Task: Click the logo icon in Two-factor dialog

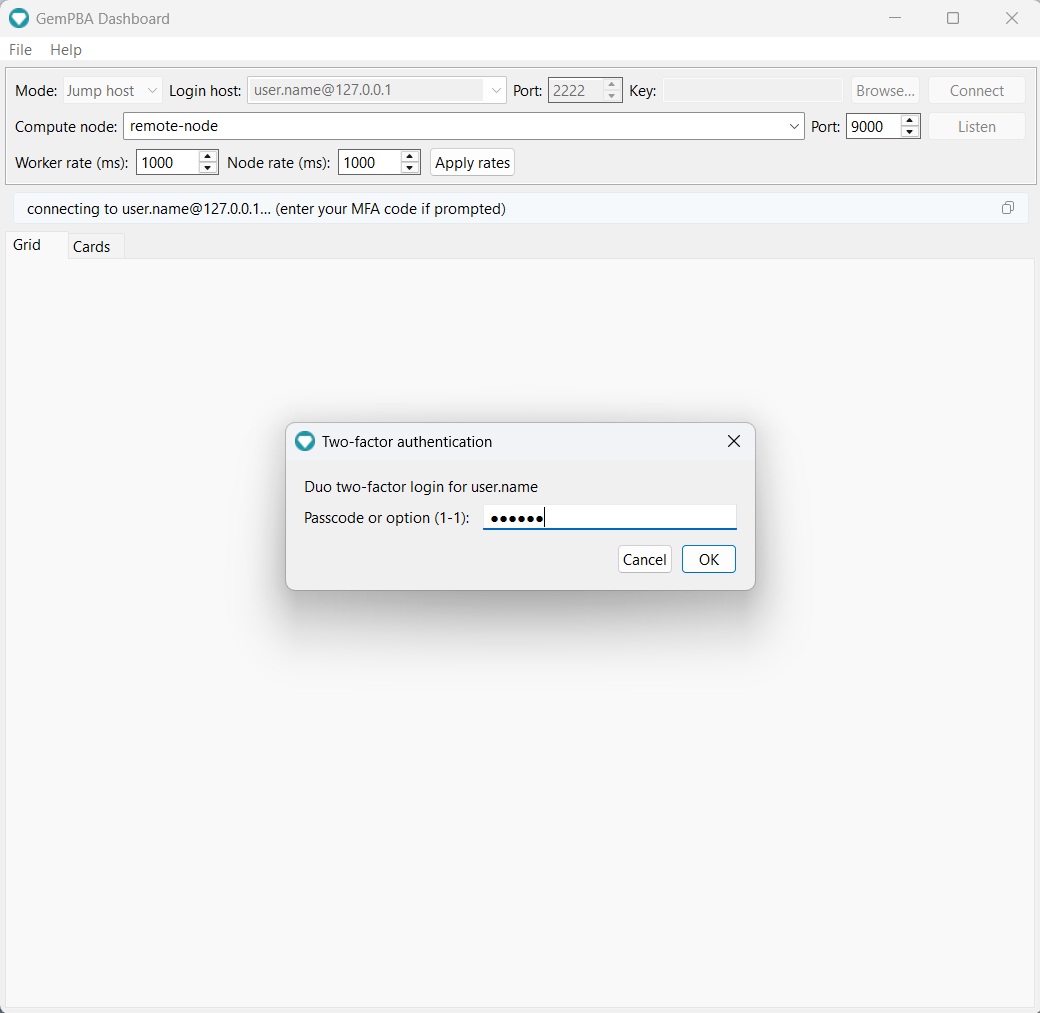Action: point(304,441)
